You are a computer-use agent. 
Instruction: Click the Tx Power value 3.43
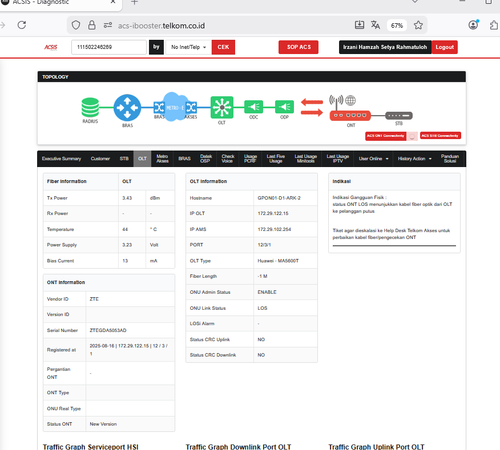(127, 198)
